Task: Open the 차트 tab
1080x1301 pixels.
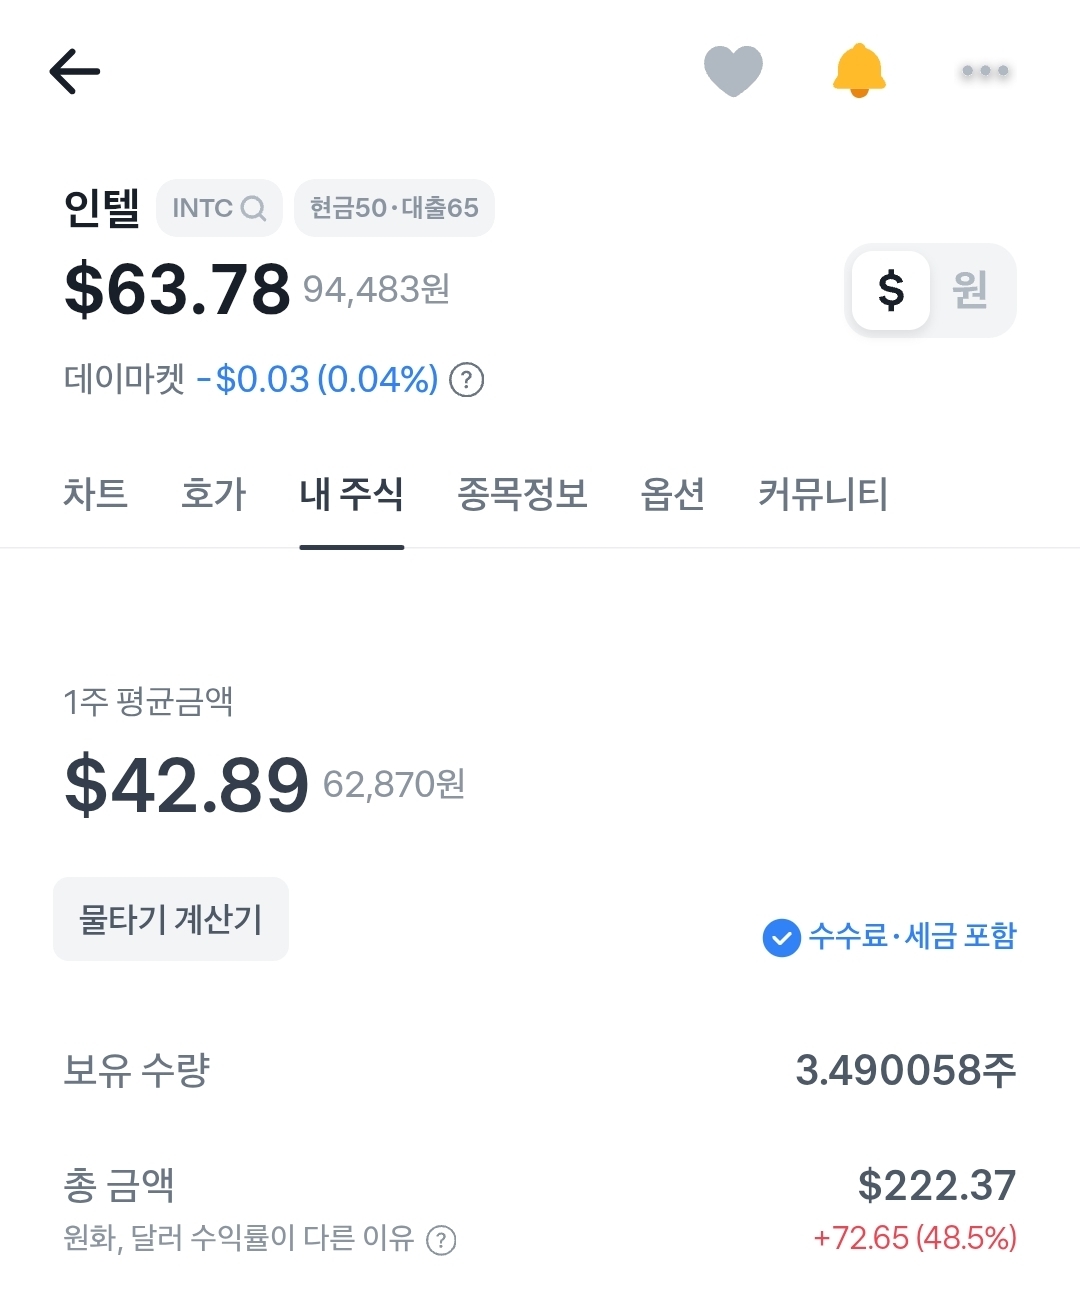Action: (95, 494)
